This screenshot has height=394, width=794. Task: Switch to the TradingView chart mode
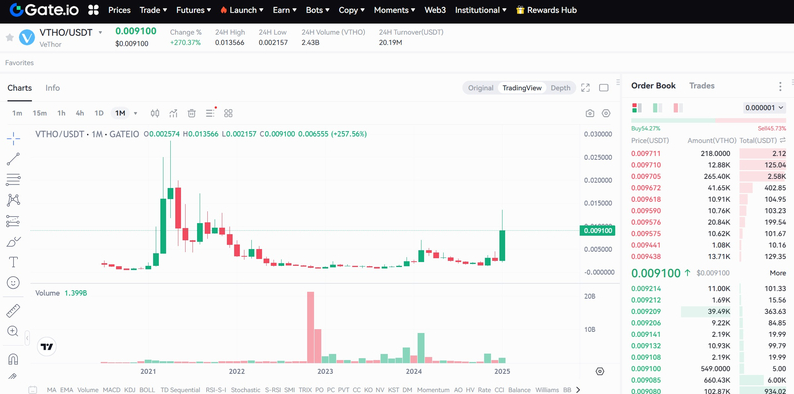[x=522, y=88]
